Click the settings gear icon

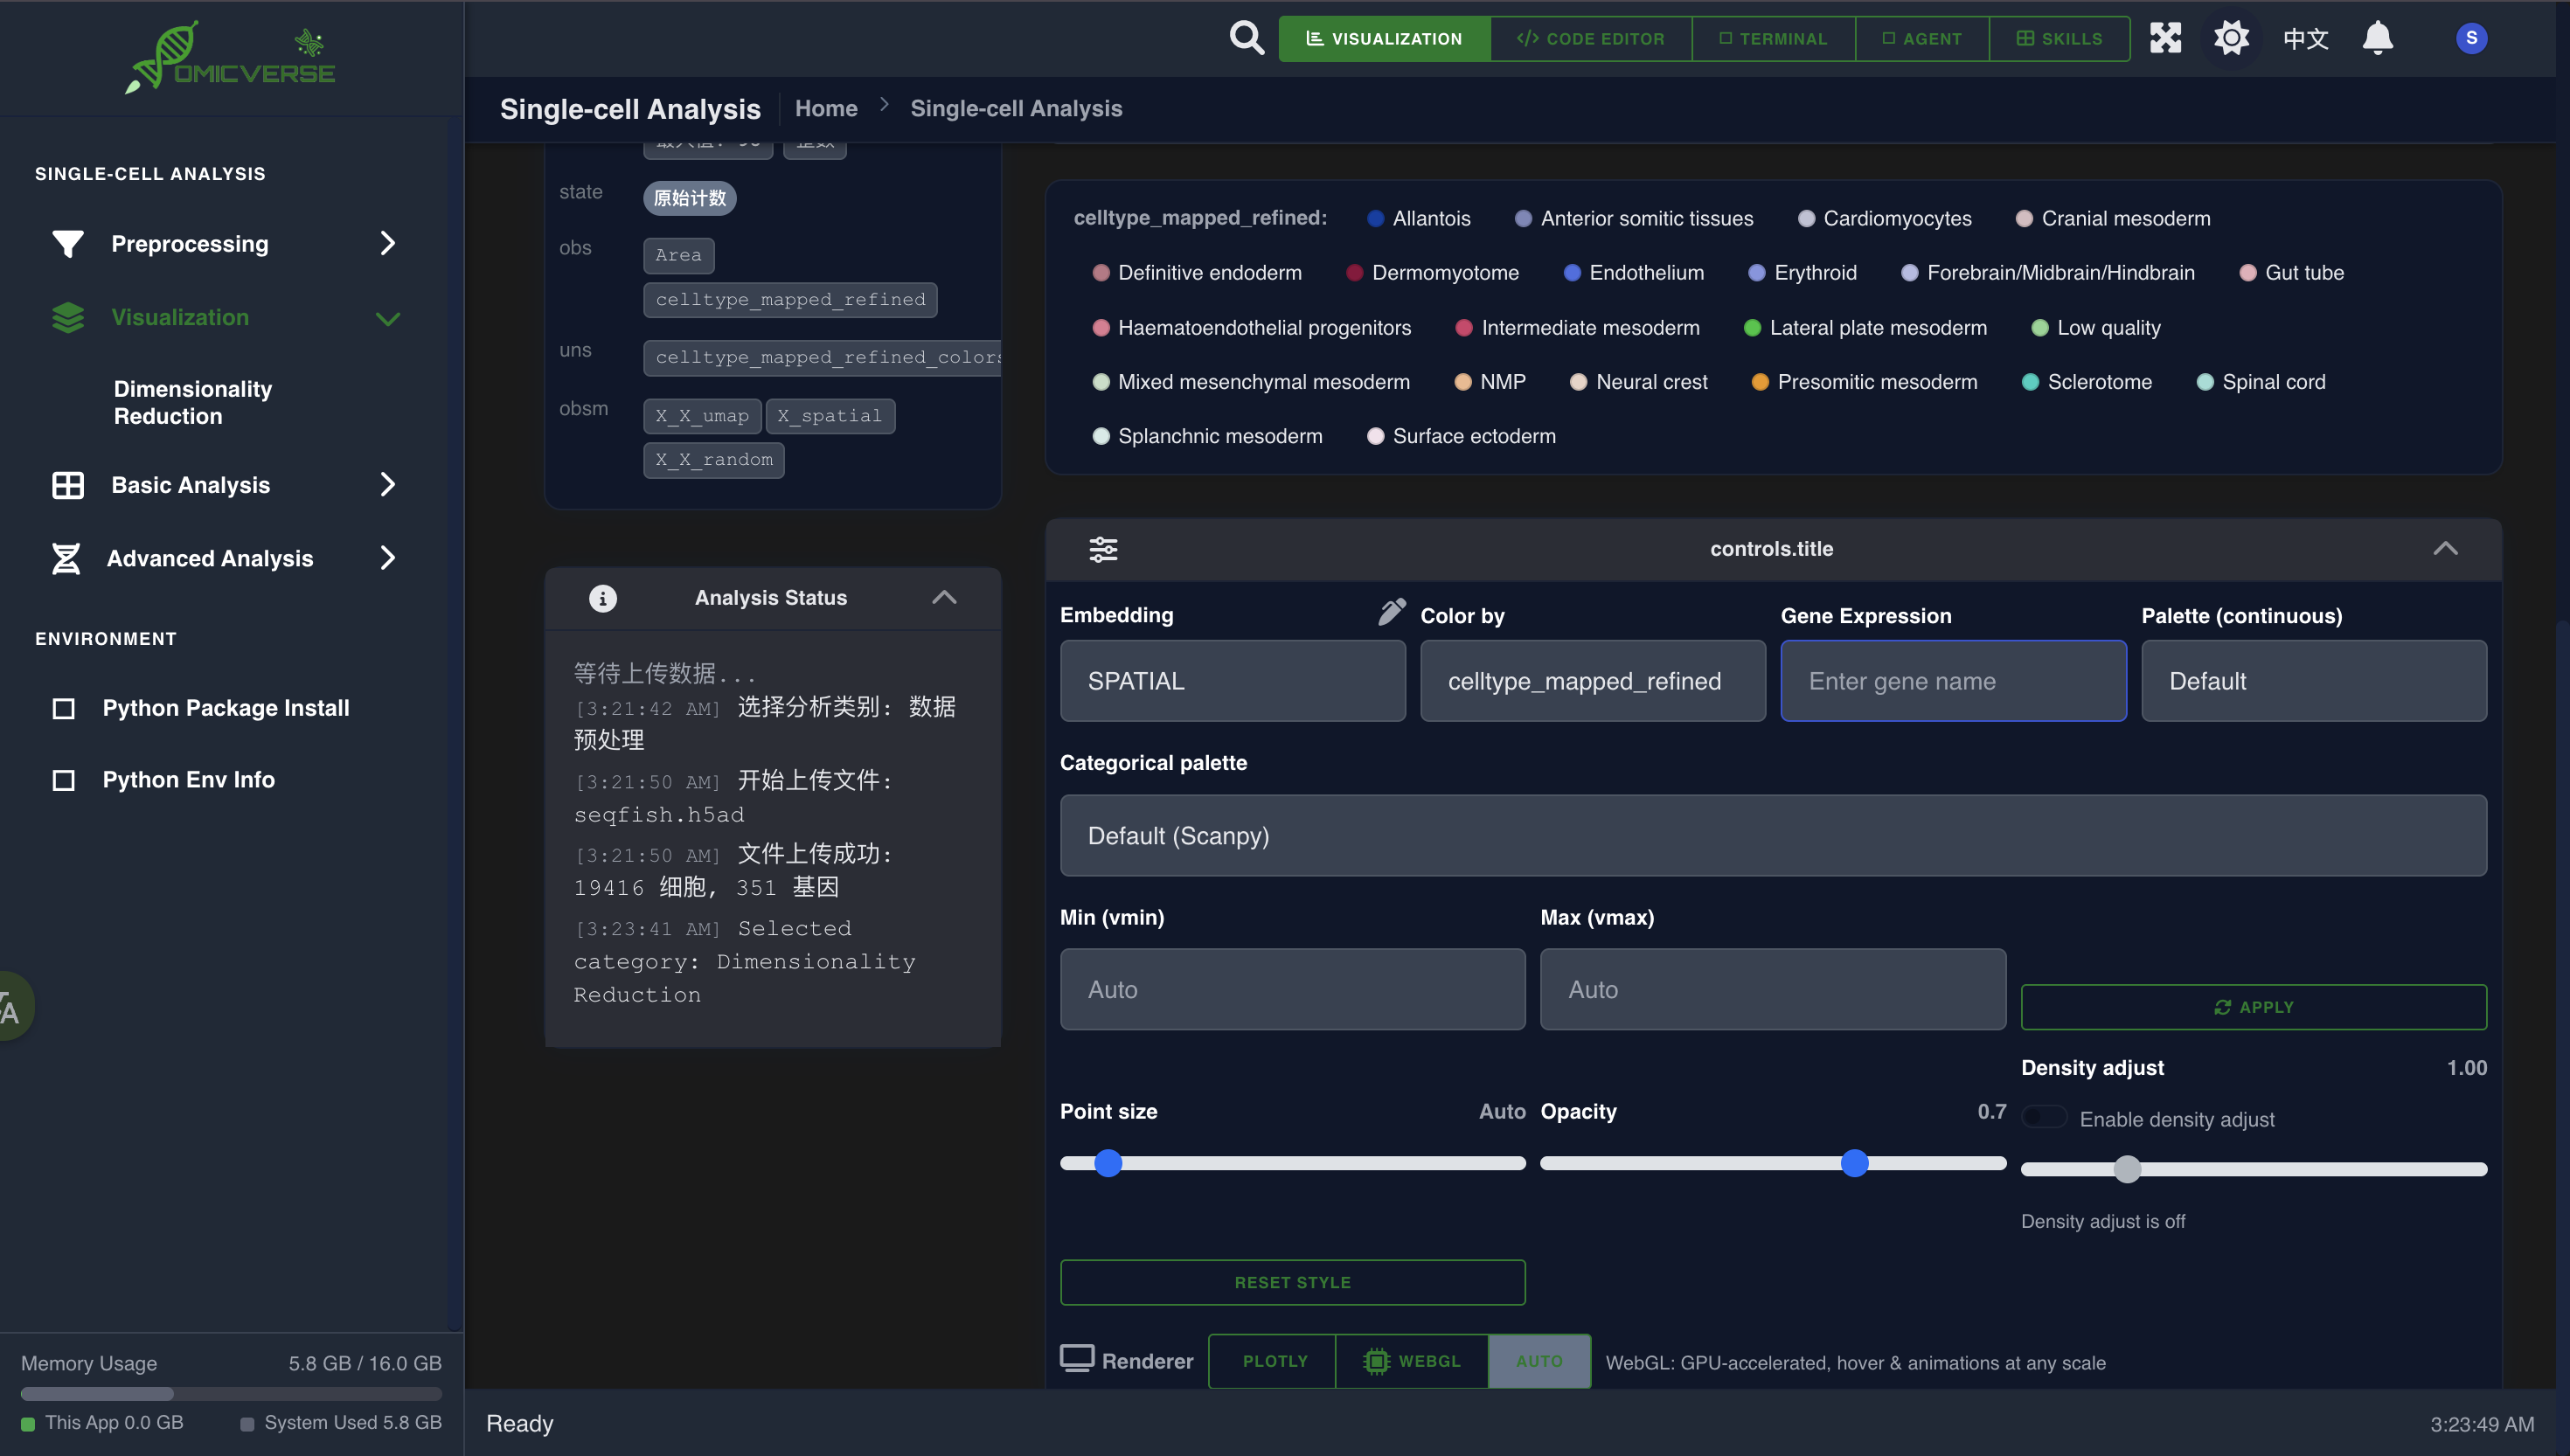pyautogui.click(x=2231, y=37)
